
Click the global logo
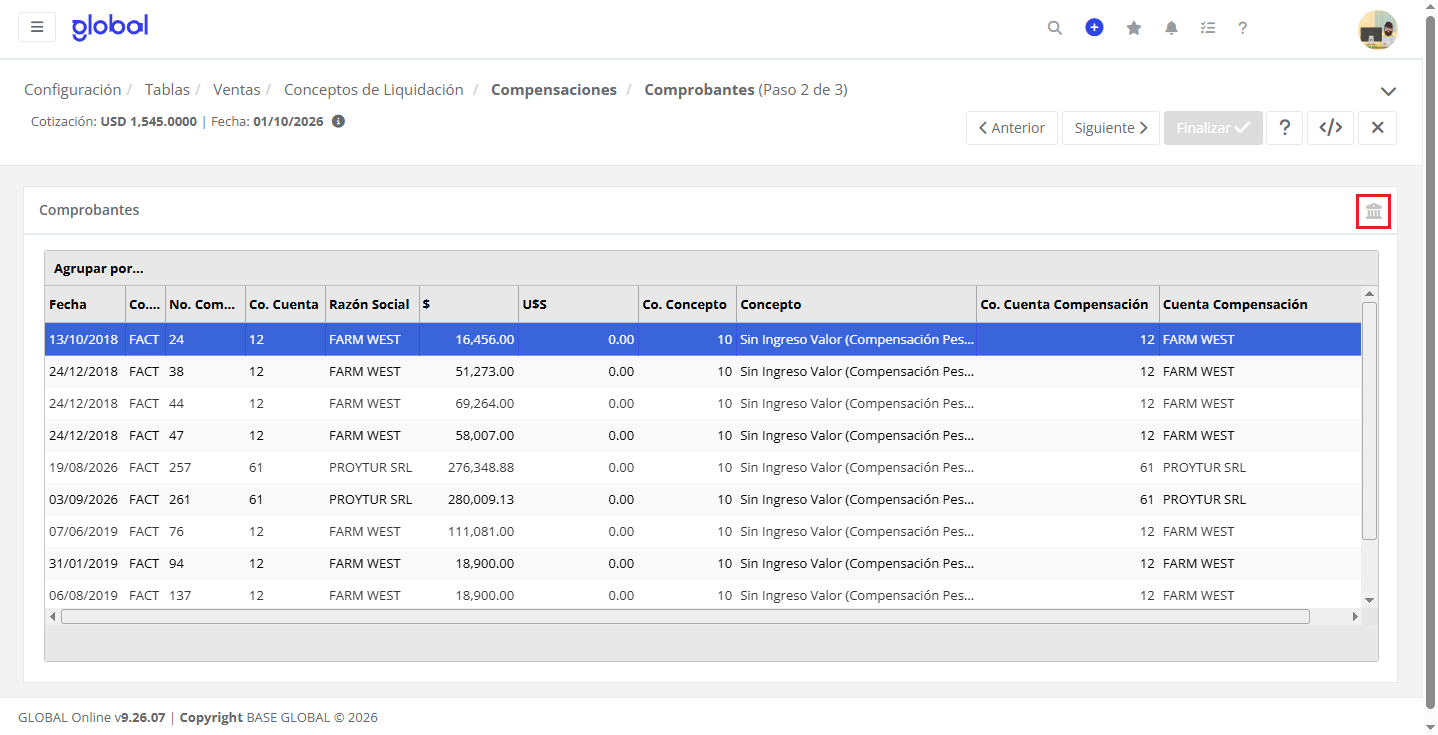(x=110, y=27)
